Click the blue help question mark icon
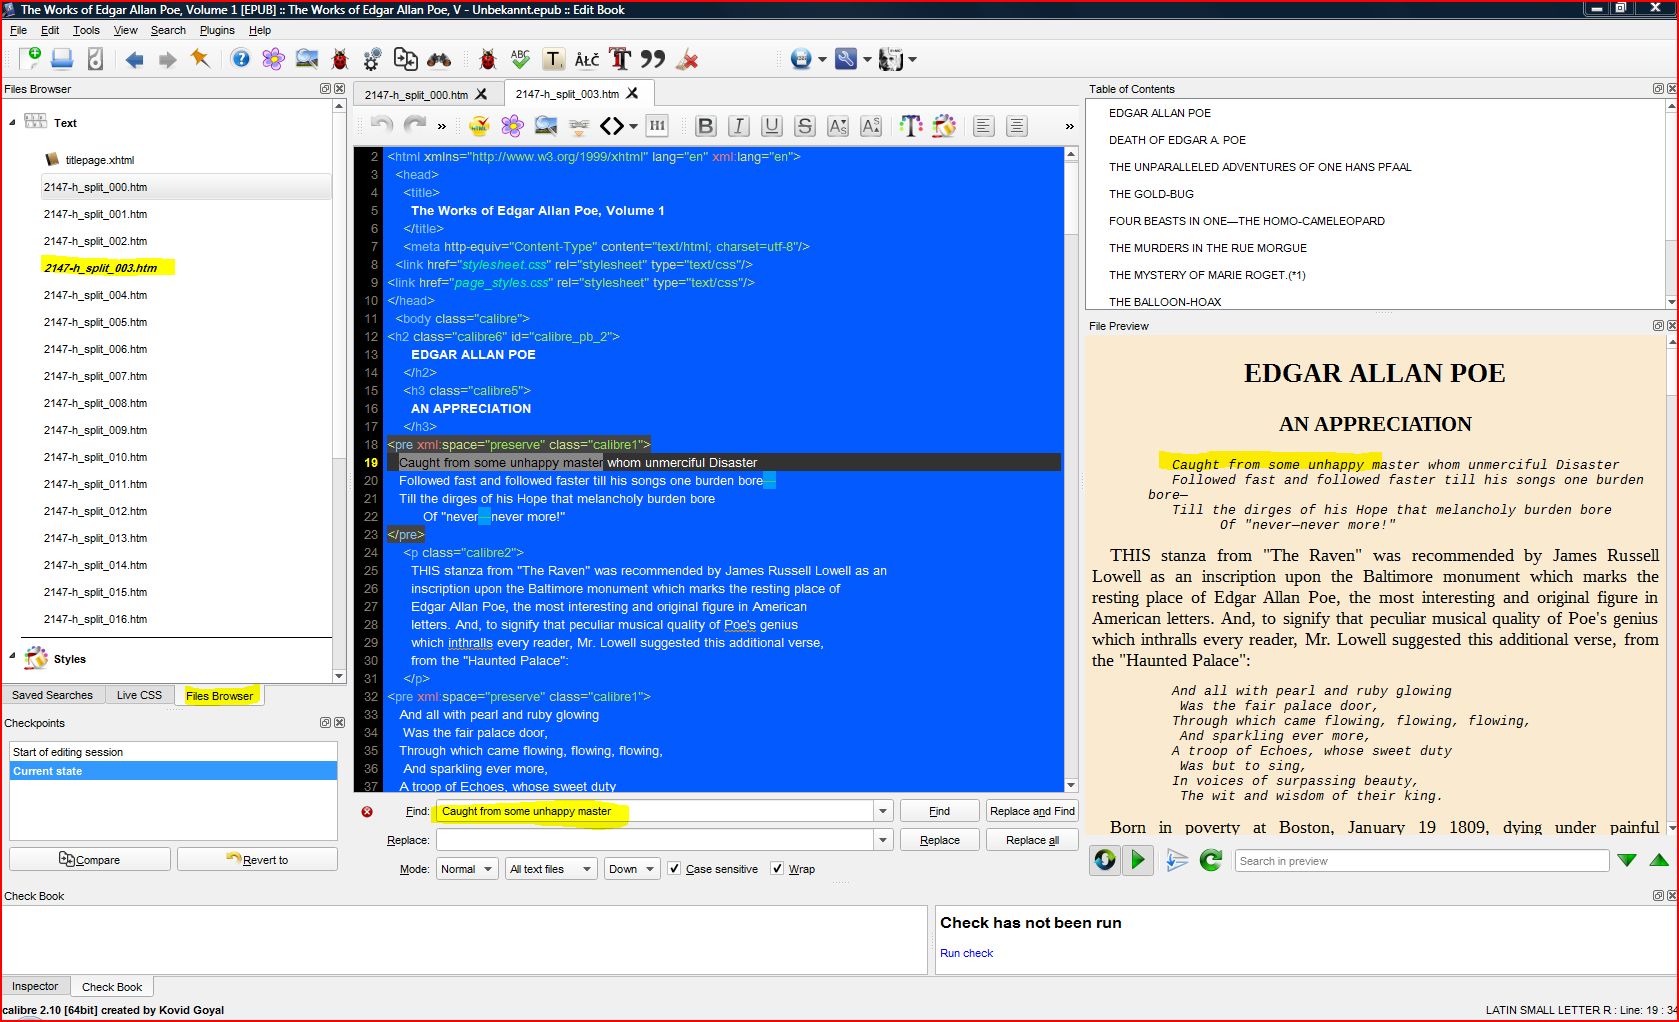 click(241, 60)
